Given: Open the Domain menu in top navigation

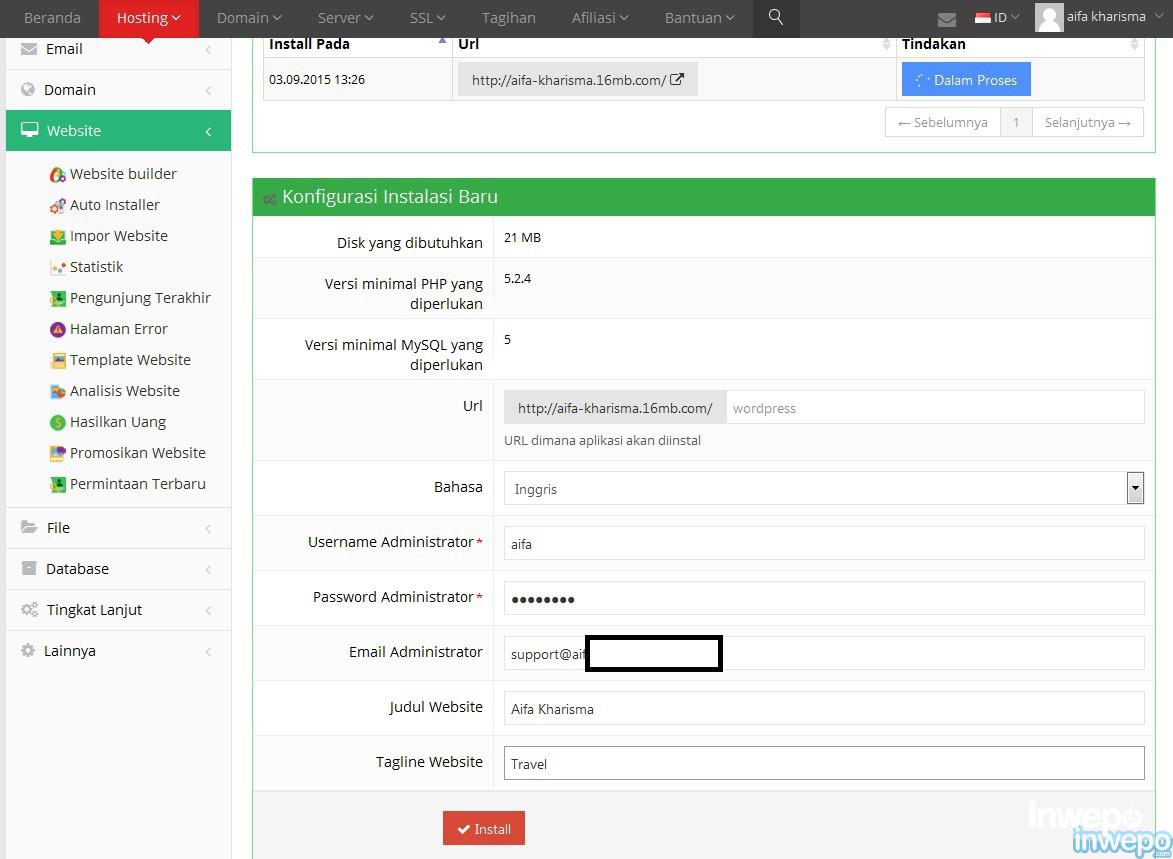Looking at the screenshot, I should coord(249,18).
